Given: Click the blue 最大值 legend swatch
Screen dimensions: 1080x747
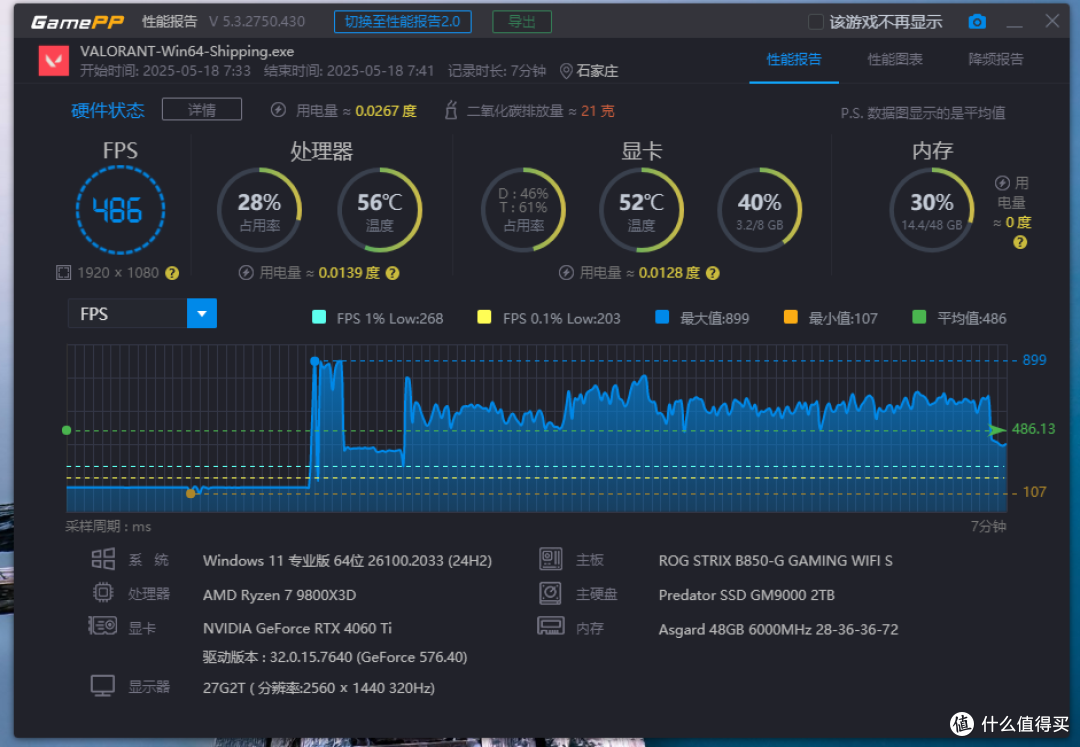Looking at the screenshot, I should coord(662,317).
